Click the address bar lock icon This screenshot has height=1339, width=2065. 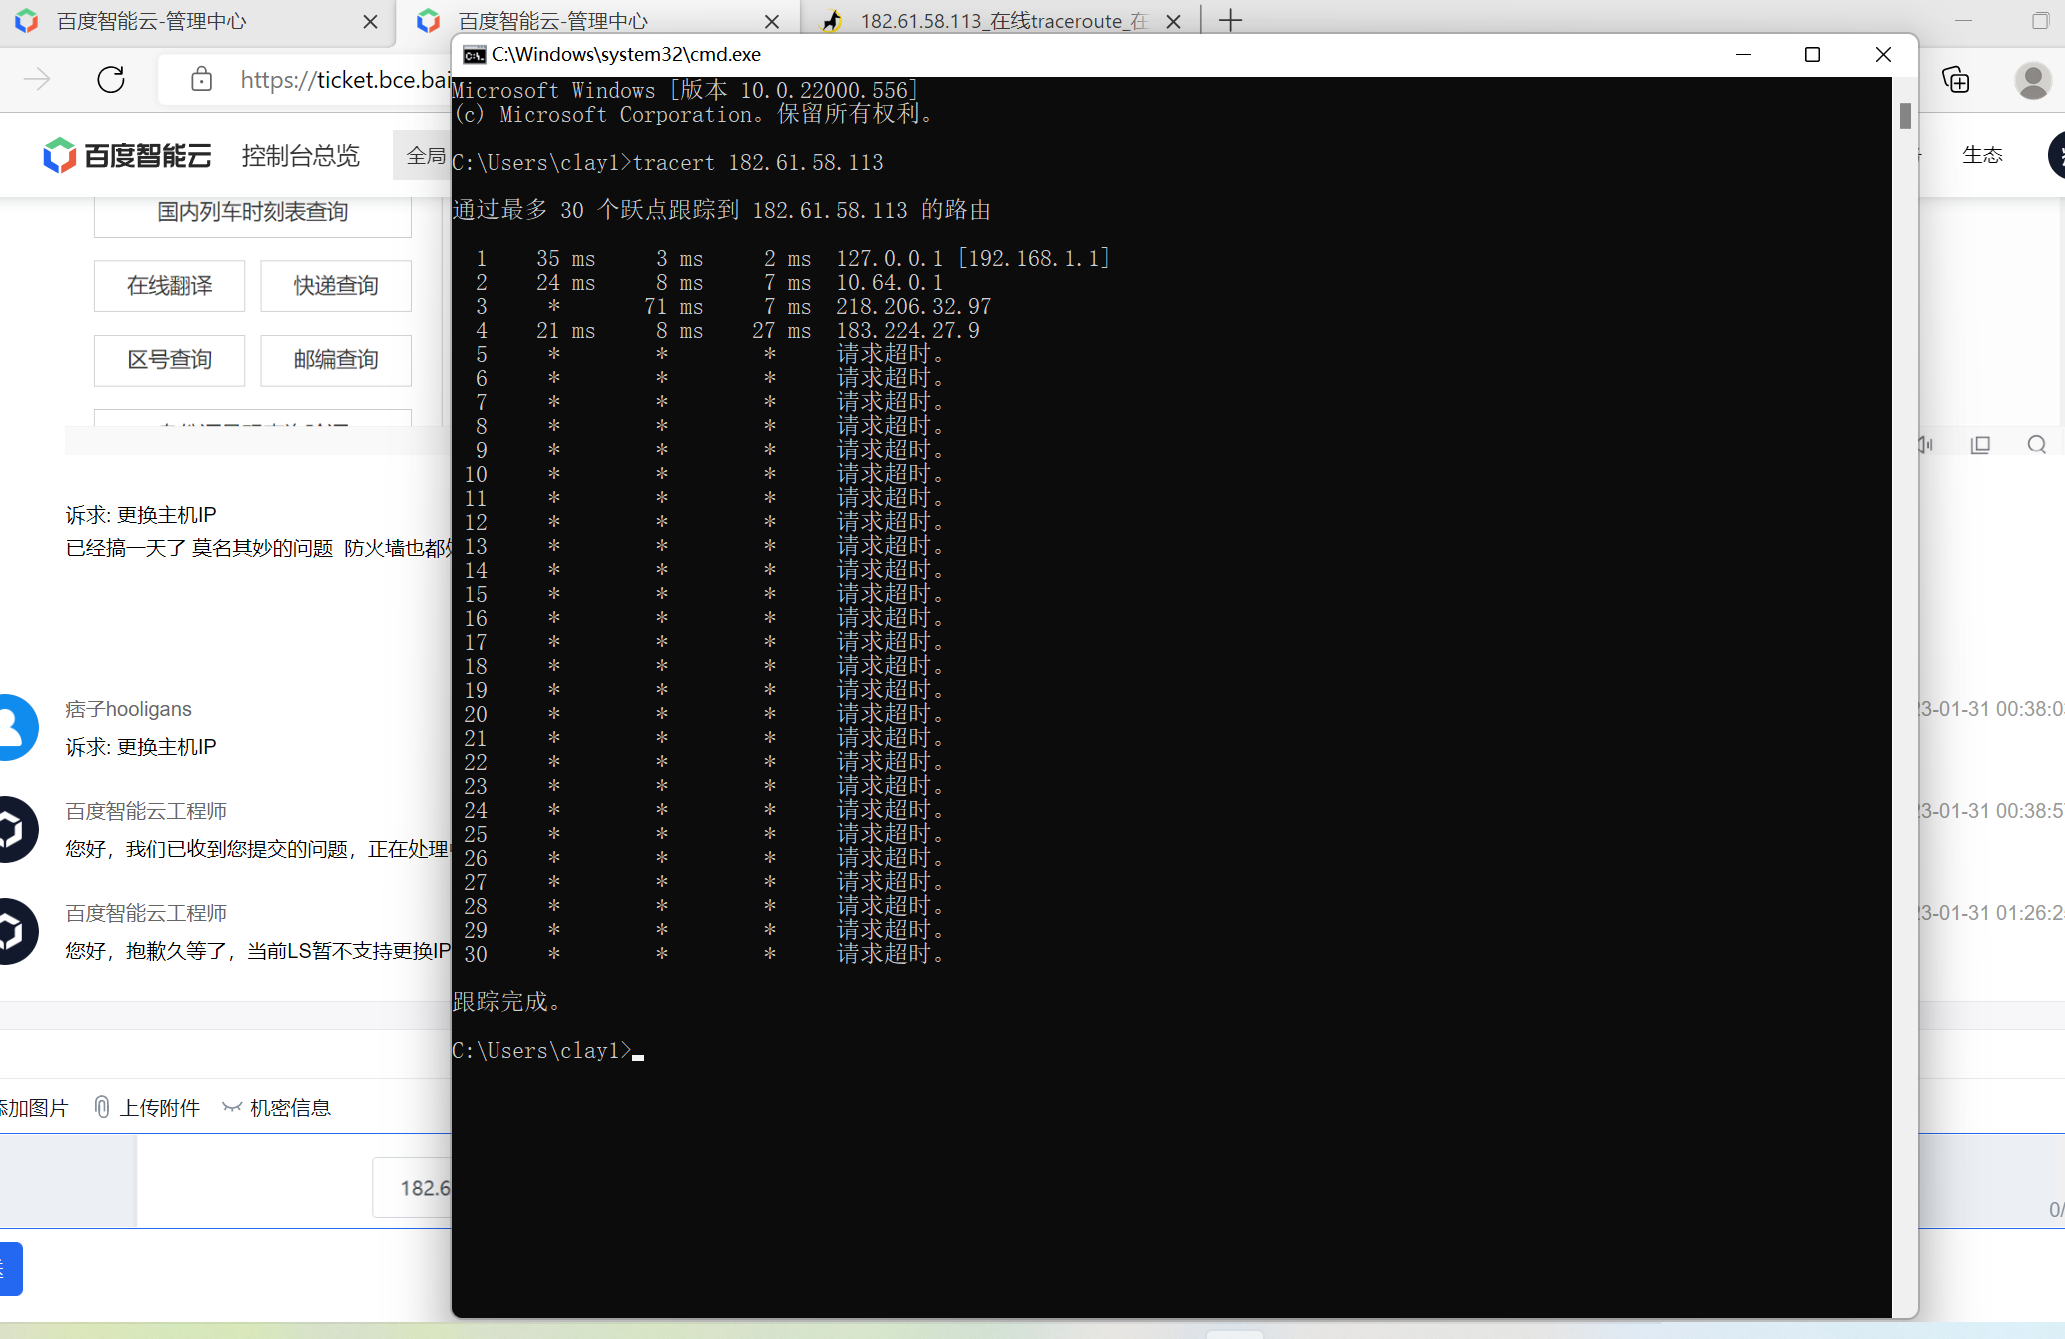click(201, 80)
